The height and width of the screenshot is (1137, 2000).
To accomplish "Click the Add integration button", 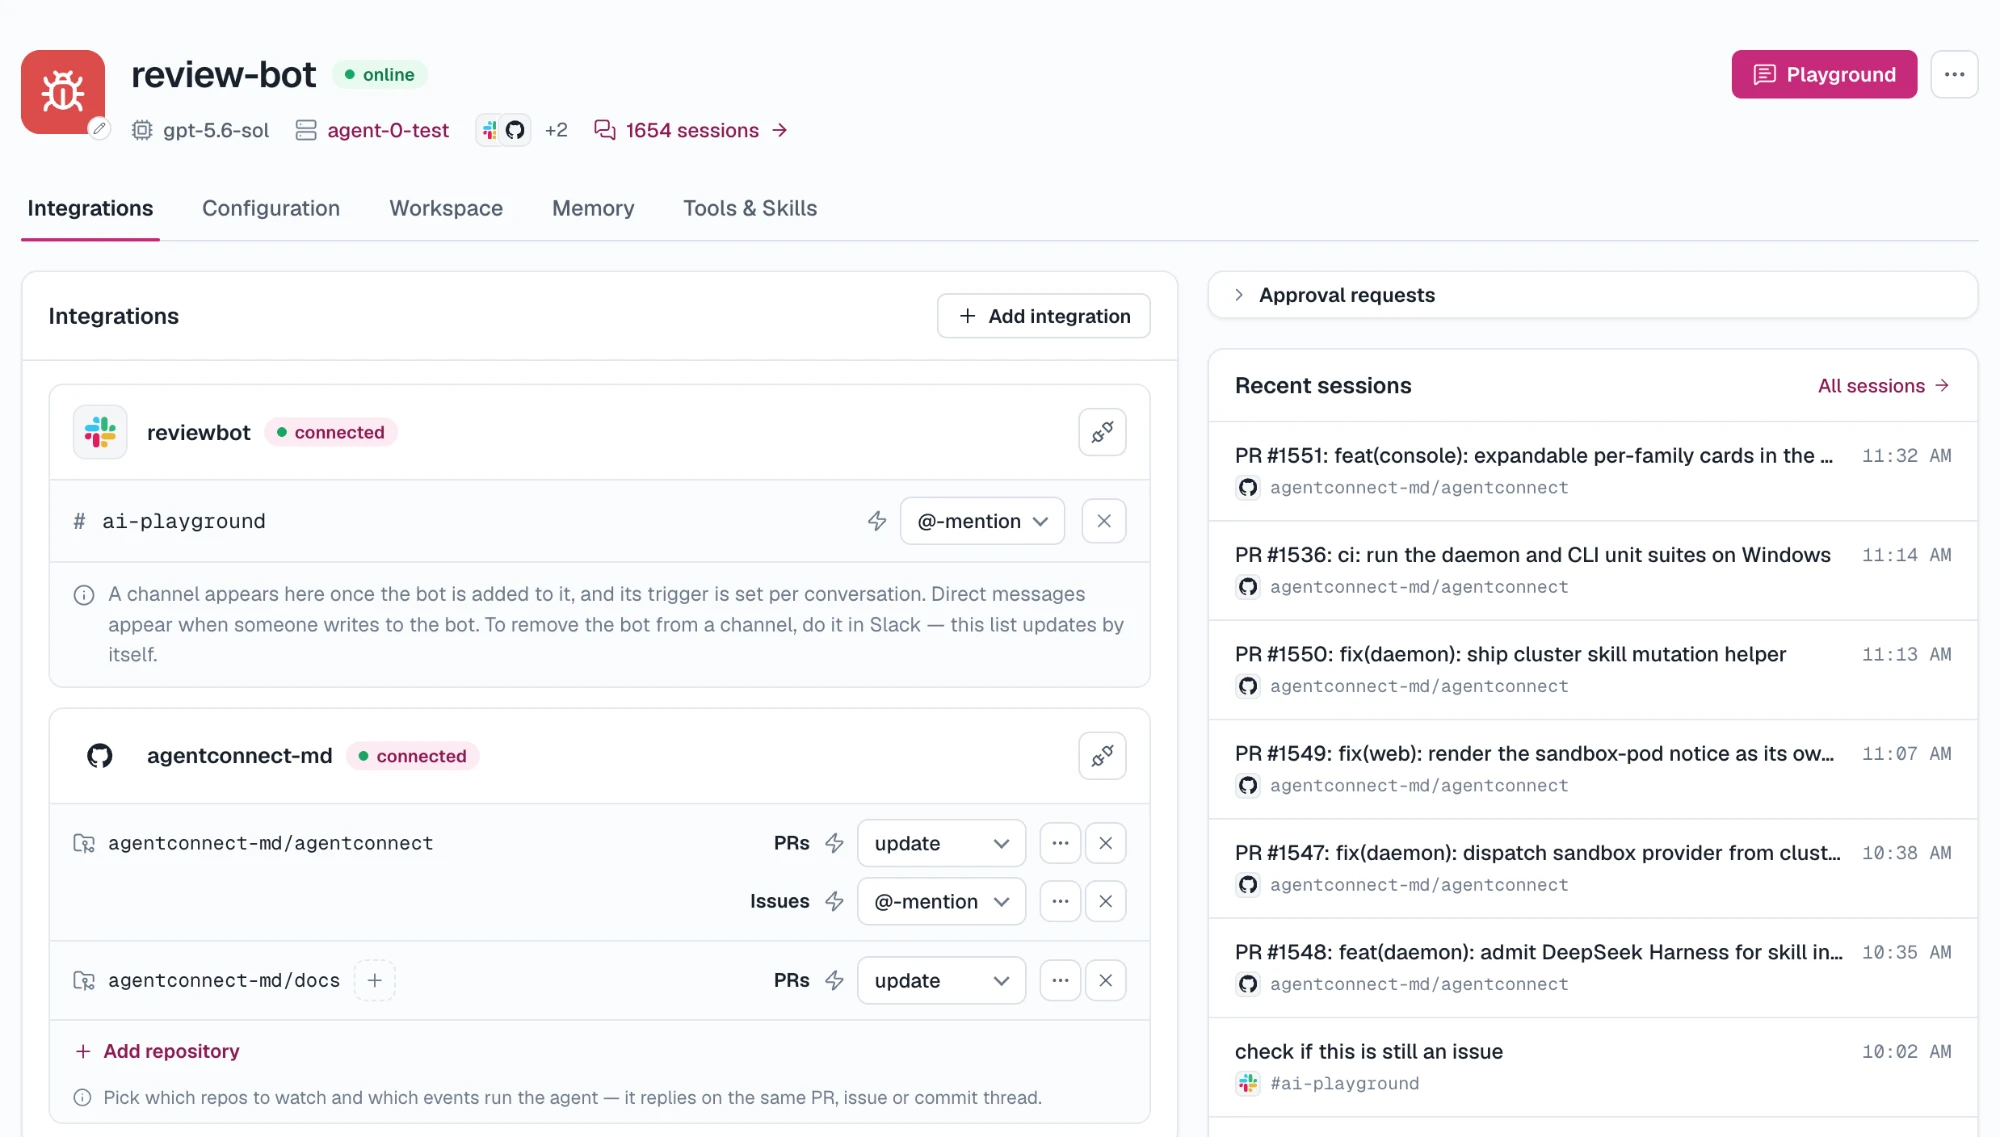I will [1043, 316].
